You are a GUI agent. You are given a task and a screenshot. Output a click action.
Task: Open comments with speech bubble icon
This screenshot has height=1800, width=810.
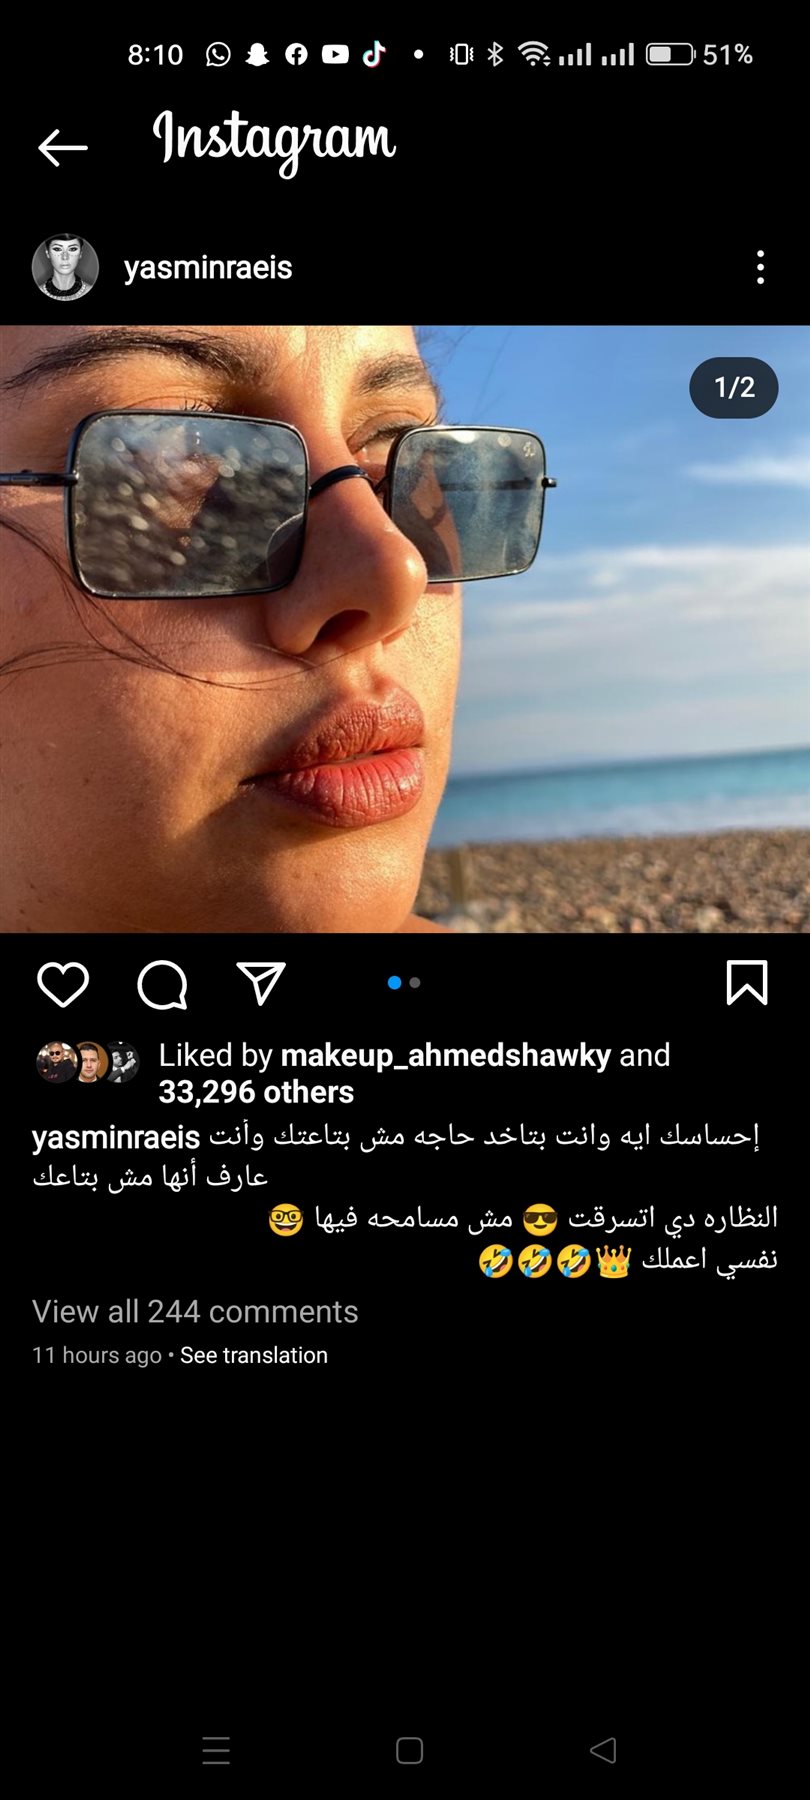(x=162, y=985)
